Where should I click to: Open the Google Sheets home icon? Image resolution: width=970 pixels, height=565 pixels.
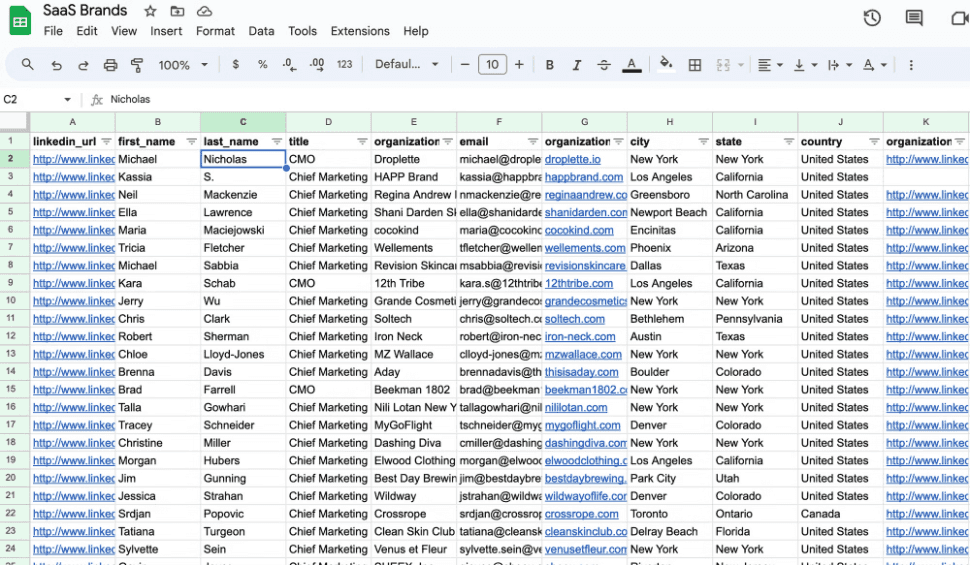tap(20, 21)
